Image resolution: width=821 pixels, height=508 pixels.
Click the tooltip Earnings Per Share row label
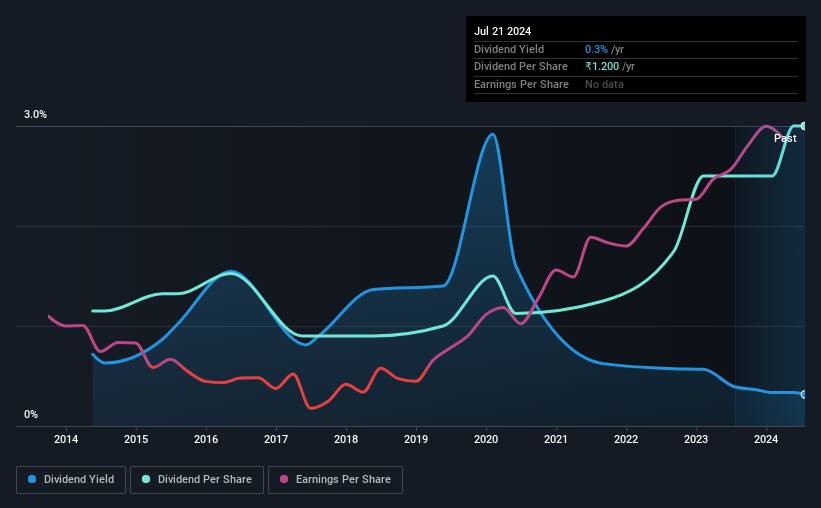(521, 84)
